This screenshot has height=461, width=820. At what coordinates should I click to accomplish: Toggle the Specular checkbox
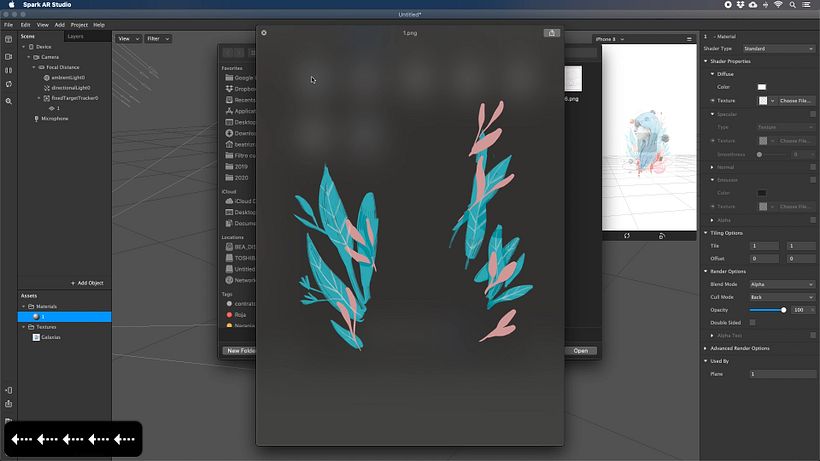(x=813, y=114)
